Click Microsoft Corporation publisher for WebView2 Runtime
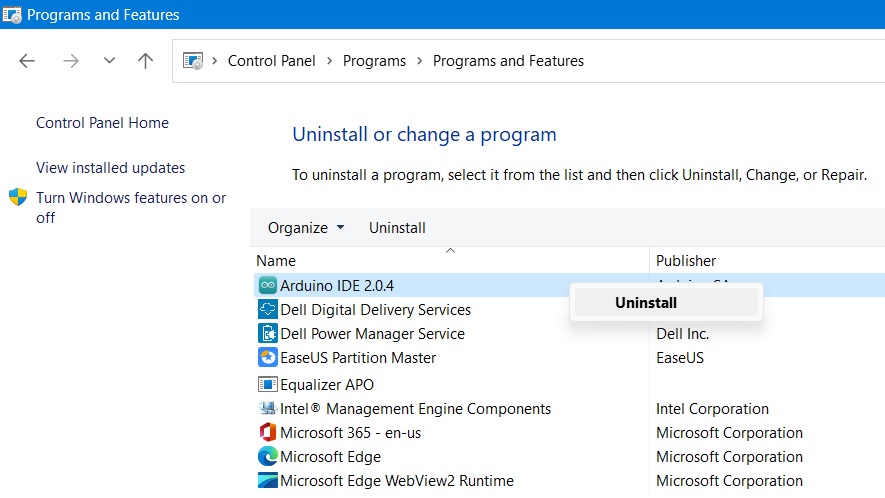885x498 pixels. [x=729, y=480]
